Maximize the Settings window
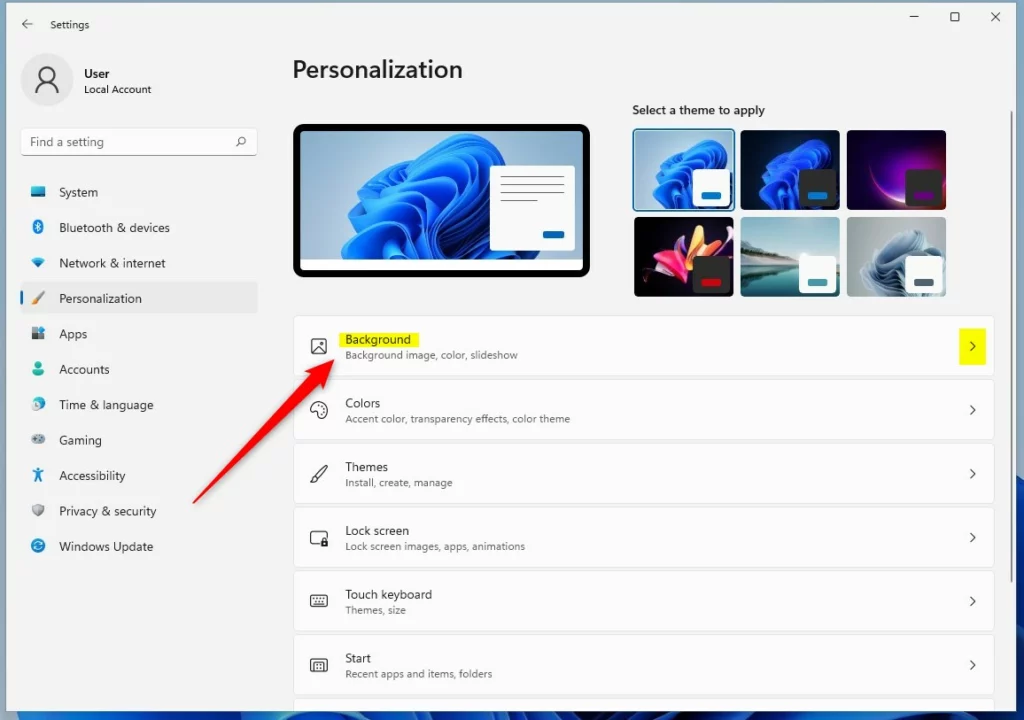 point(955,17)
